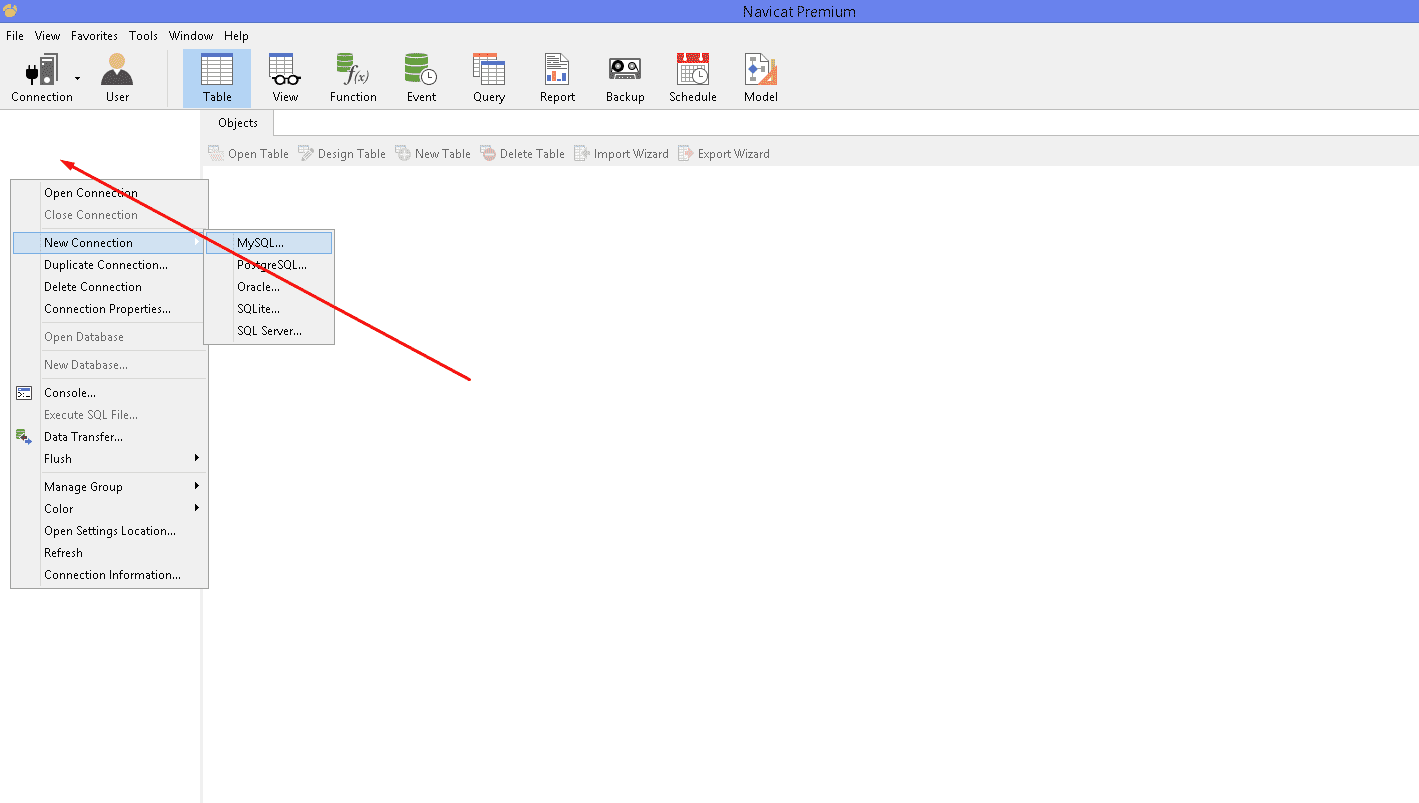Open the Report toolbar icon
Screen dimensions: 1419x803
557,78
